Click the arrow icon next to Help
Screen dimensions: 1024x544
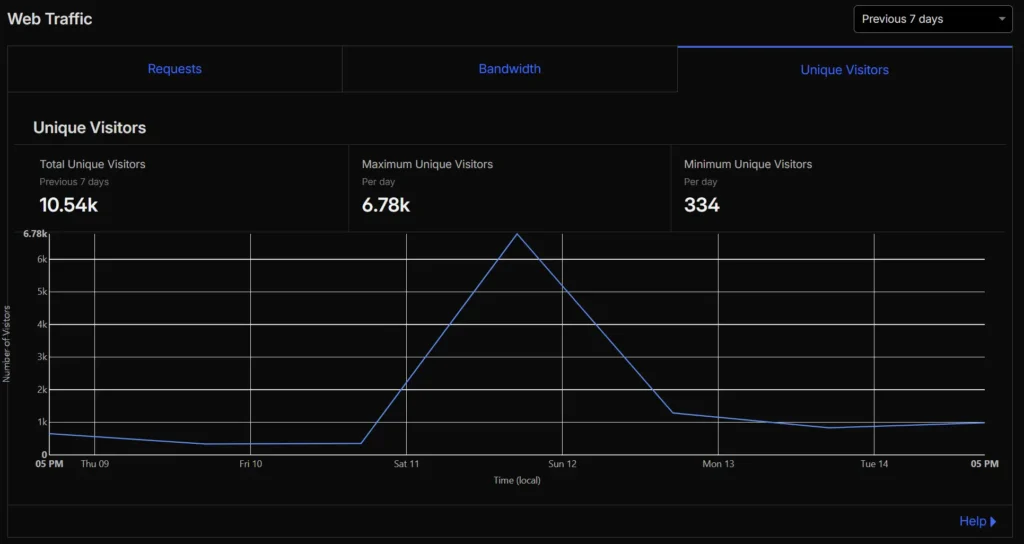993,521
